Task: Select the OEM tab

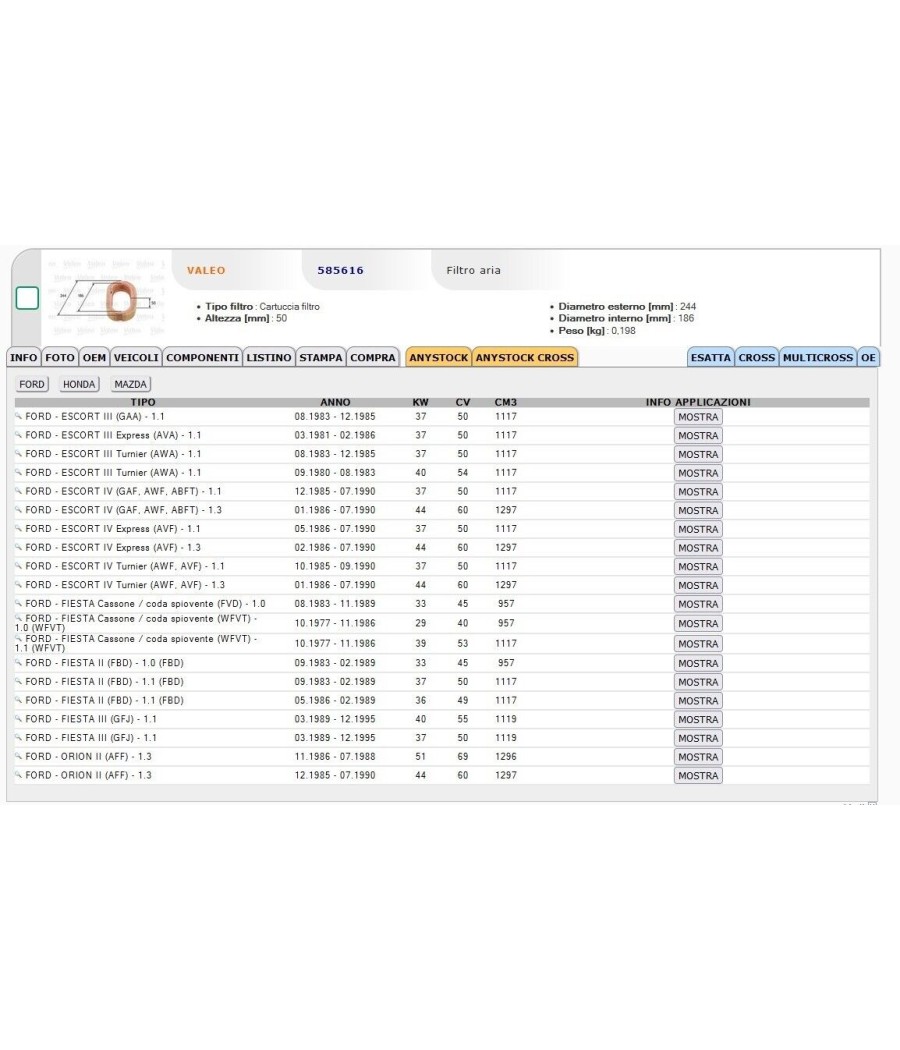Action: click(x=94, y=358)
